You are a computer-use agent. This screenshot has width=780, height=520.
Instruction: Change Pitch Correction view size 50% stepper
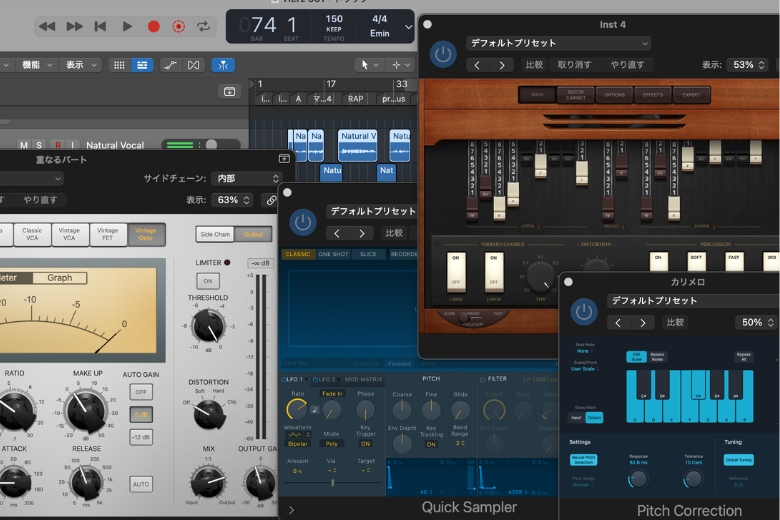pyautogui.click(x=757, y=322)
